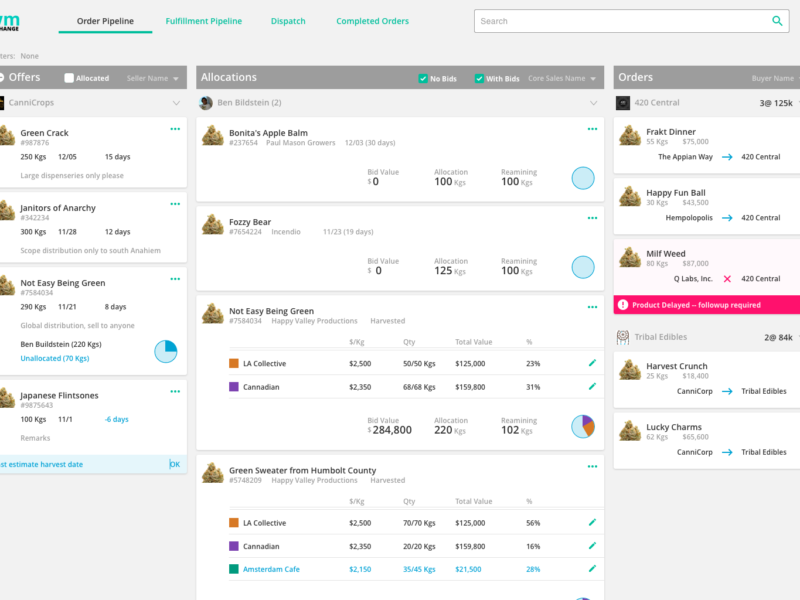Click the 3@ 125k order summary
This screenshot has width=800, height=600.
[x=776, y=103]
